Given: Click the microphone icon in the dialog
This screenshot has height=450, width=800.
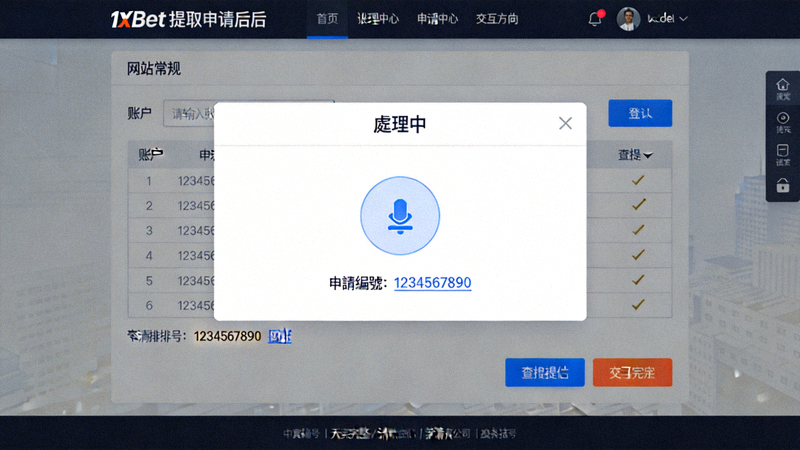Looking at the screenshot, I should [x=400, y=216].
